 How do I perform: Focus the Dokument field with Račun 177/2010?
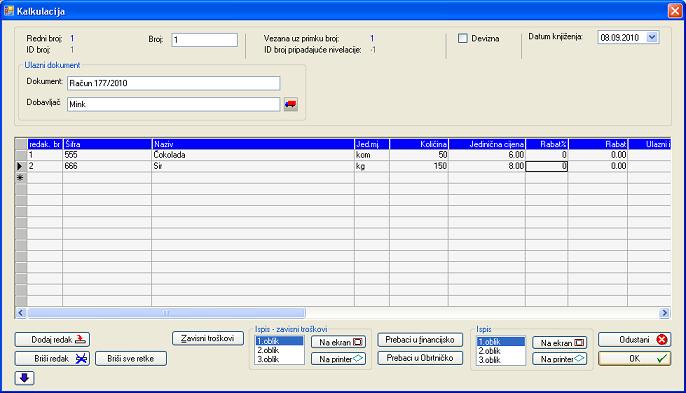click(x=173, y=83)
